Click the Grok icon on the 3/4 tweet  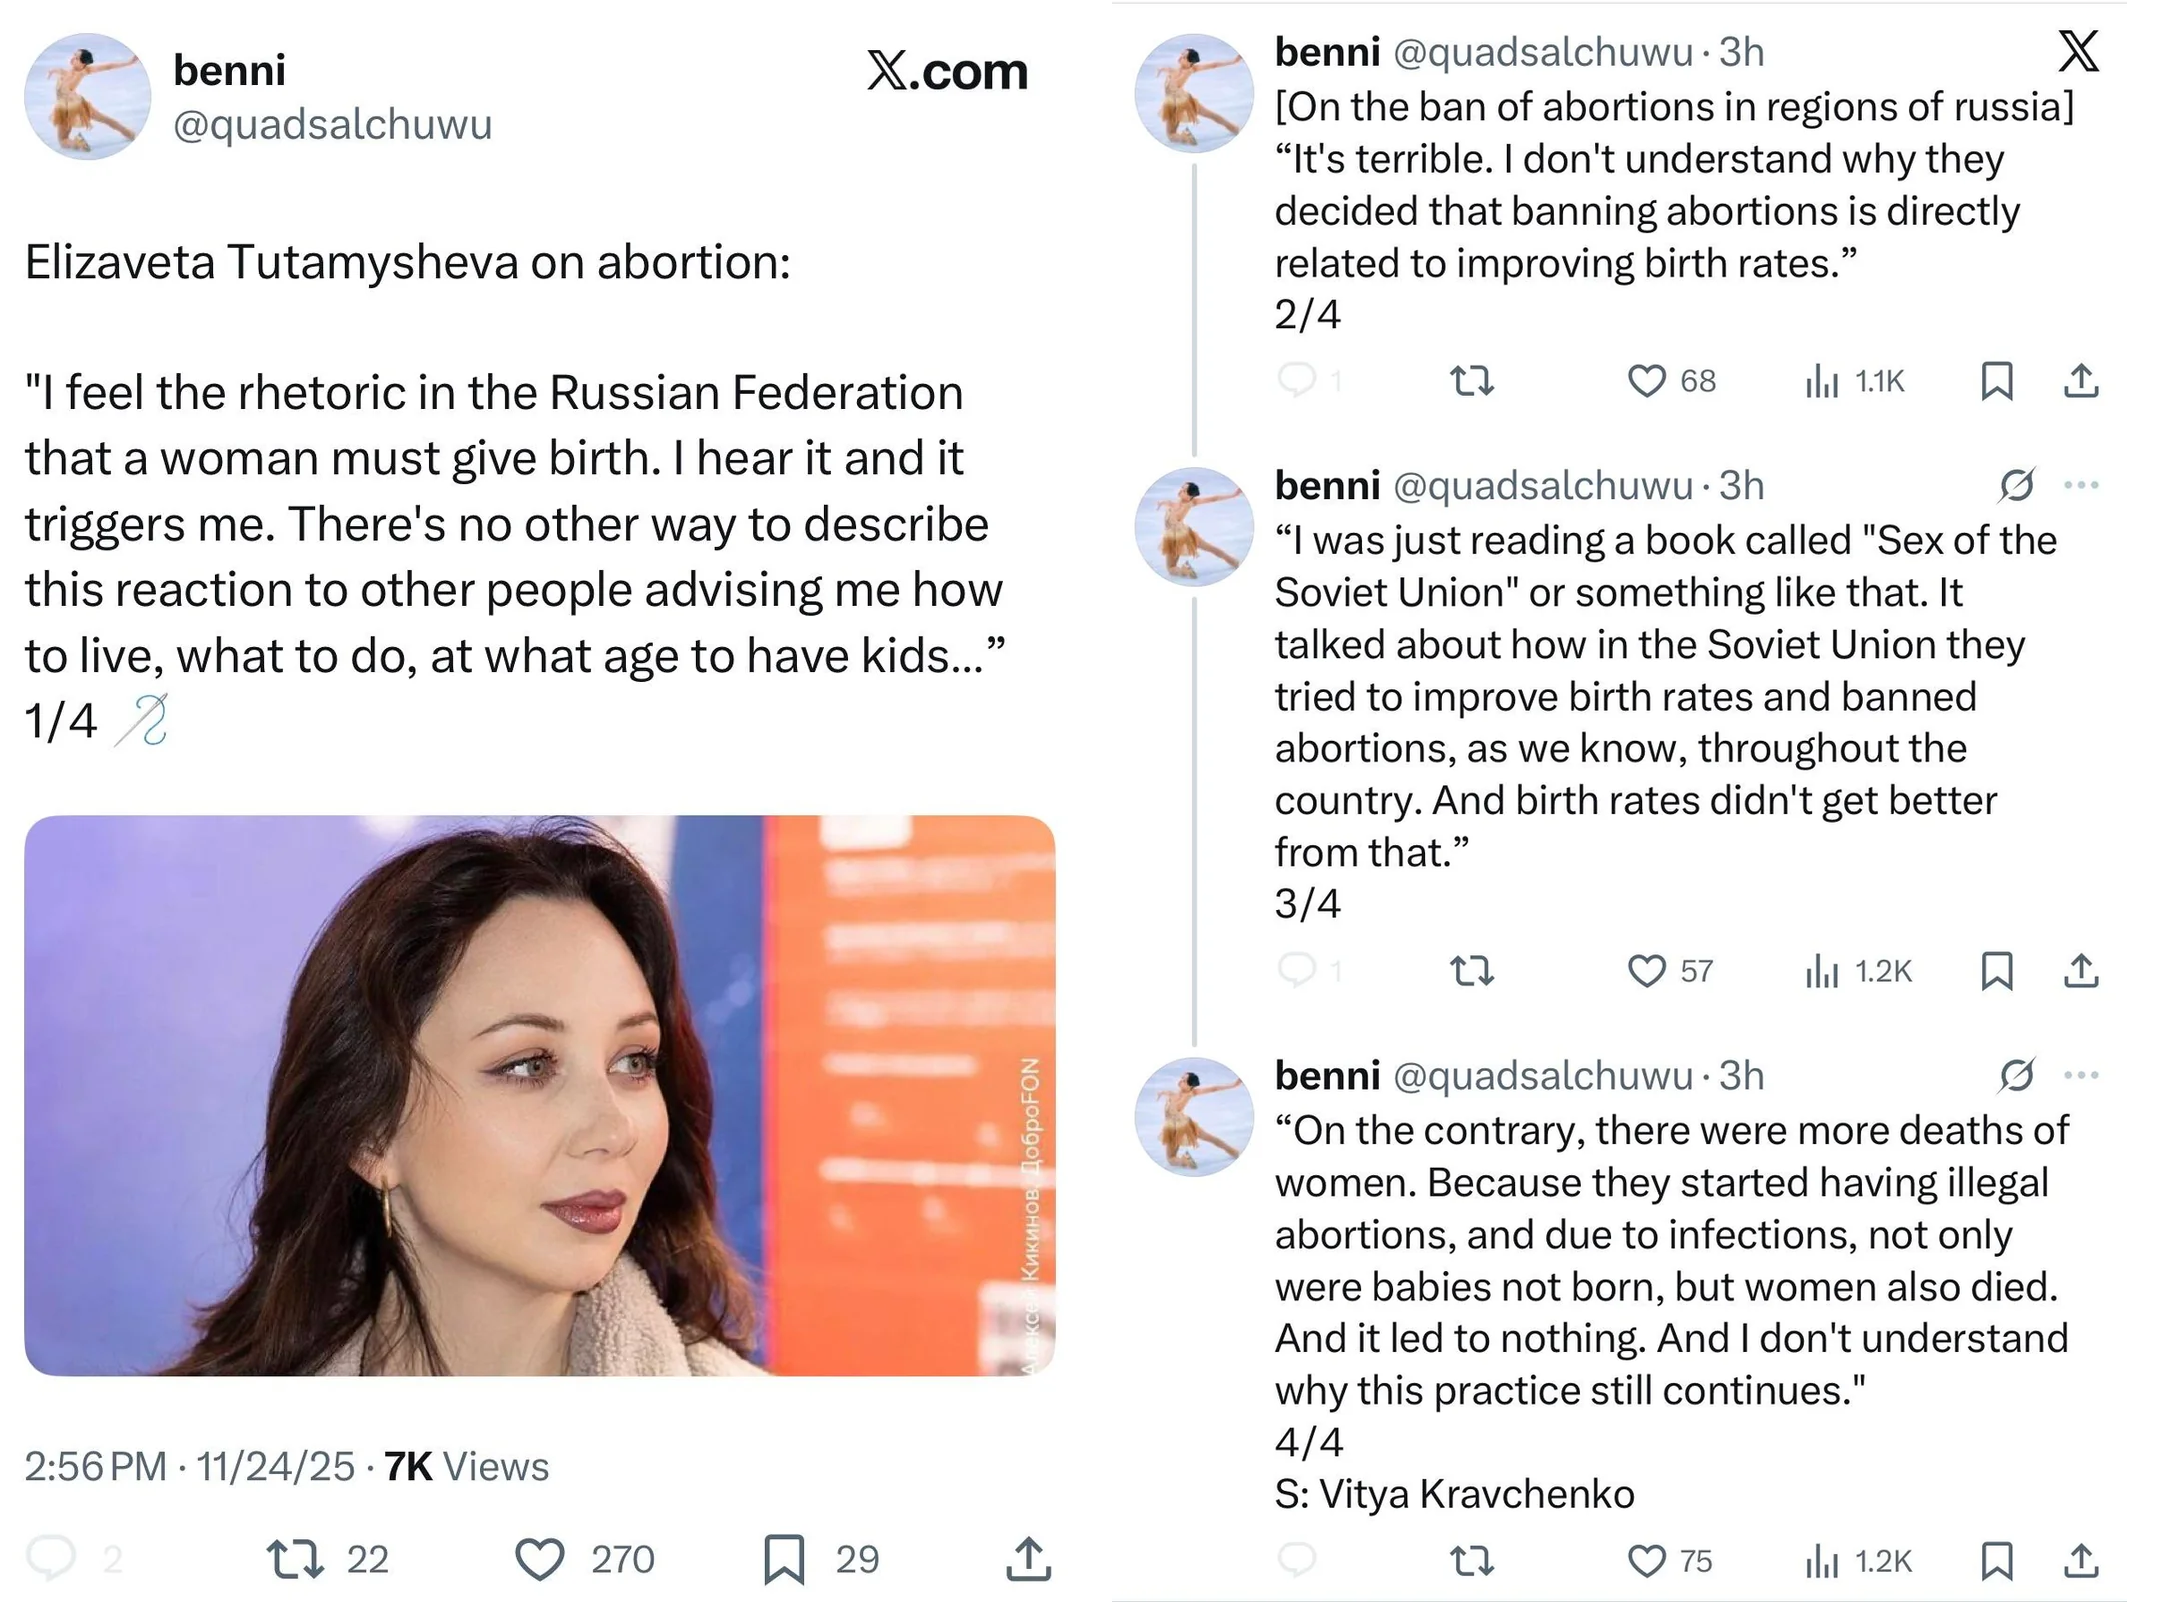pos(2016,486)
